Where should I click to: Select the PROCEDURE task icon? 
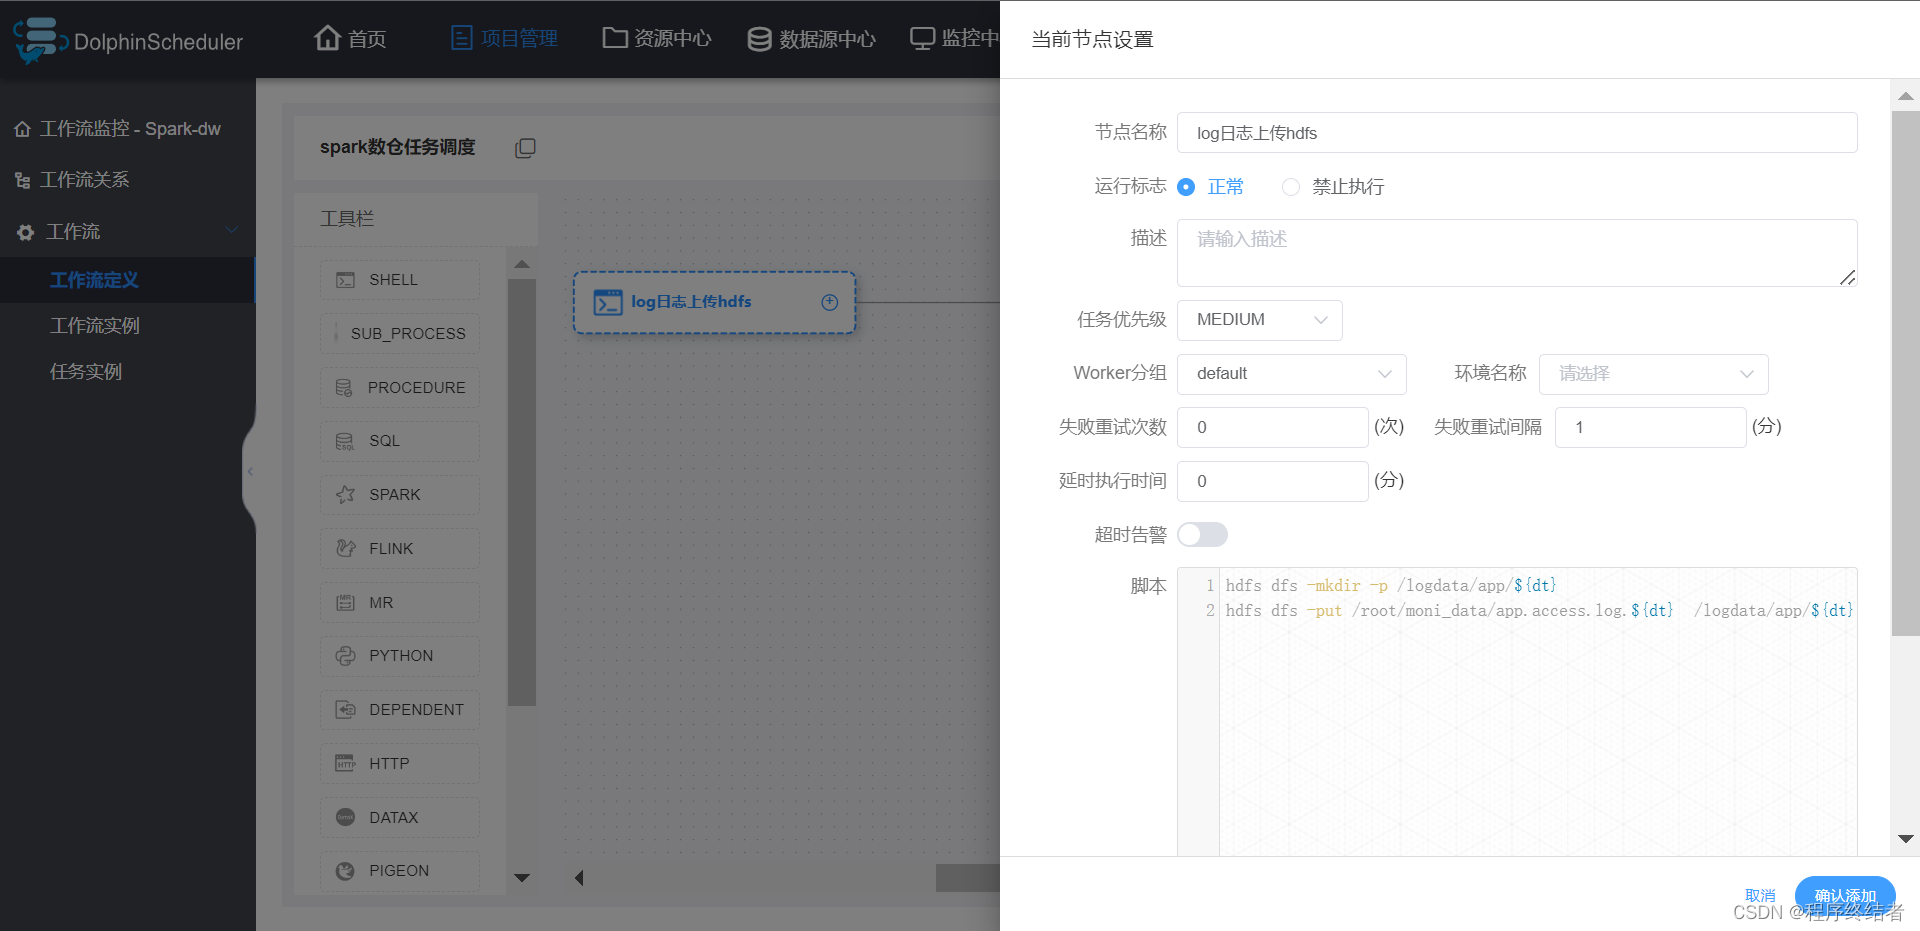coord(344,387)
